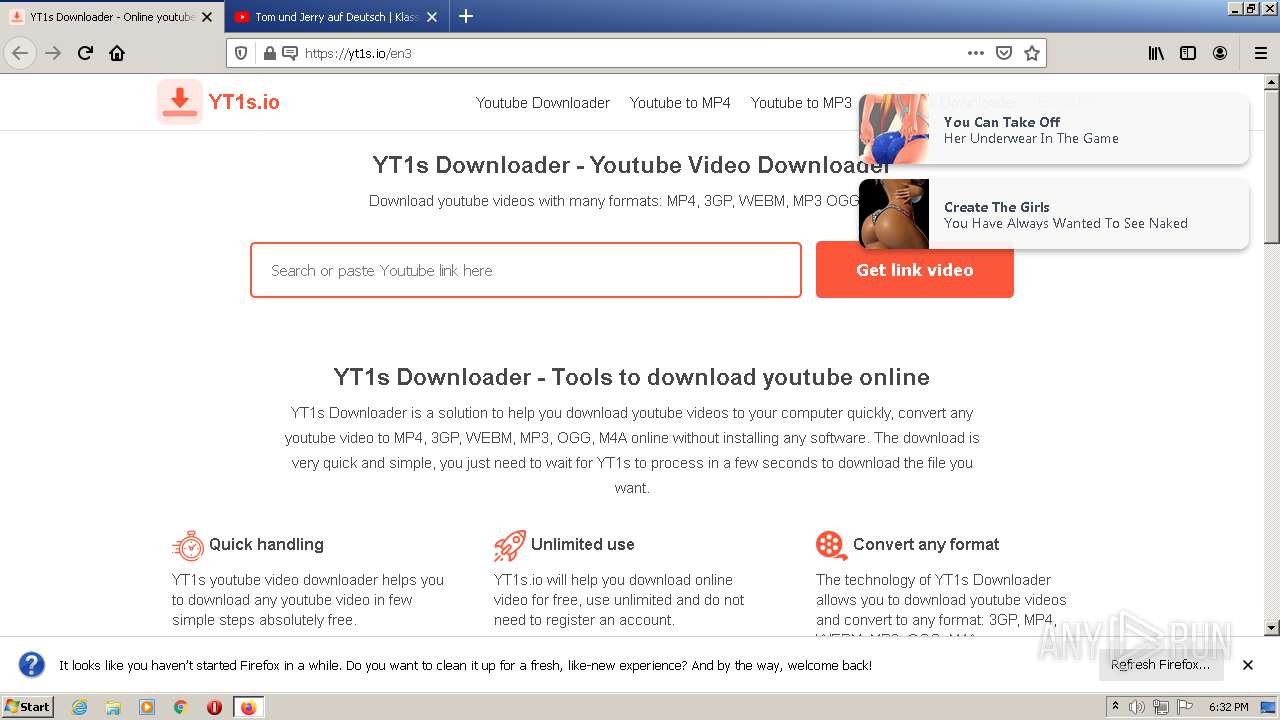
Task: Show sidebars icon in toolbar
Action: pos(1188,53)
